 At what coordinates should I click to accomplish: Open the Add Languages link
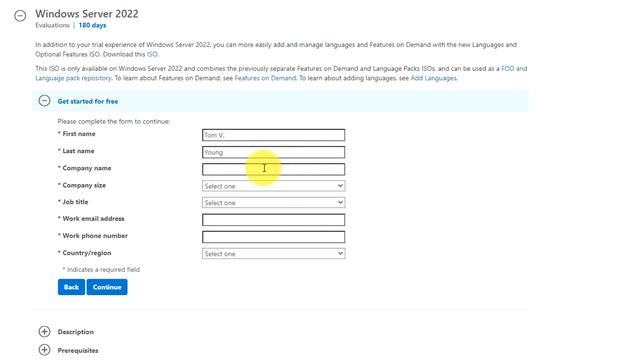point(433,78)
